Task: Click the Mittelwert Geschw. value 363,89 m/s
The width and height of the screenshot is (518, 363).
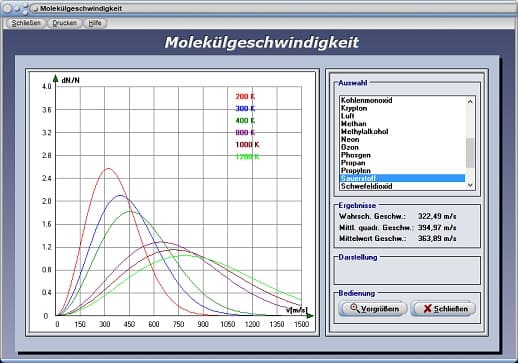Action: [x=437, y=238]
